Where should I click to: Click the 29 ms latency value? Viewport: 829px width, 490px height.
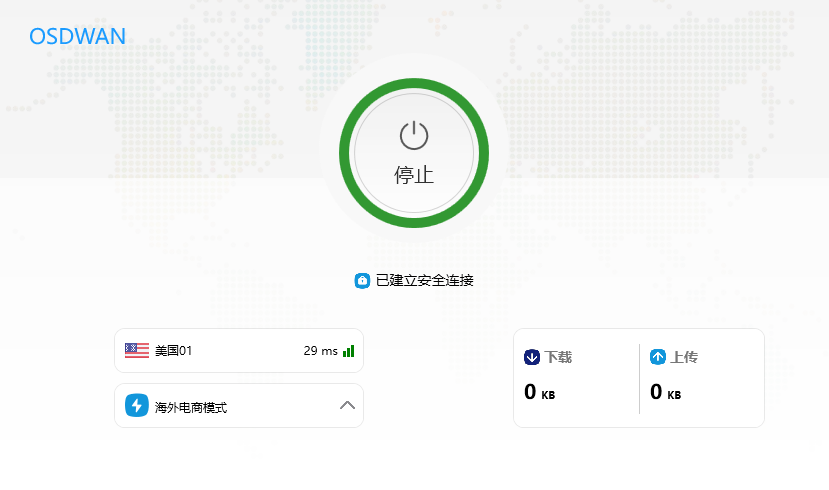click(x=320, y=351)
